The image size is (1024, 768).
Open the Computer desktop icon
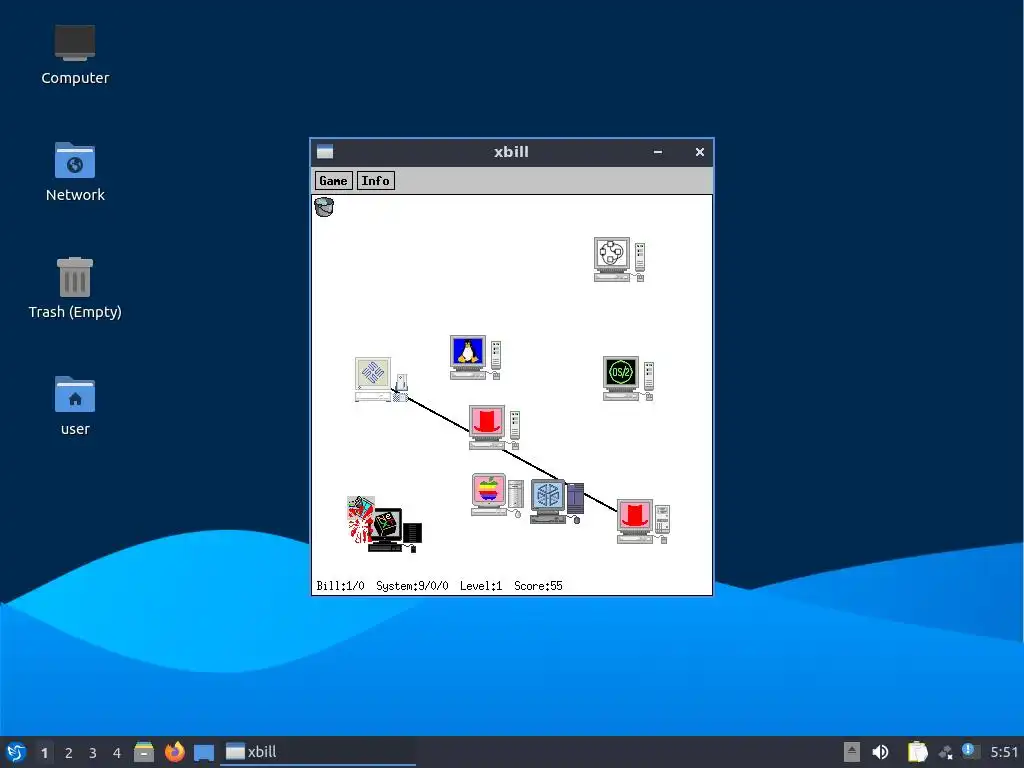click(x=75, y=55)
